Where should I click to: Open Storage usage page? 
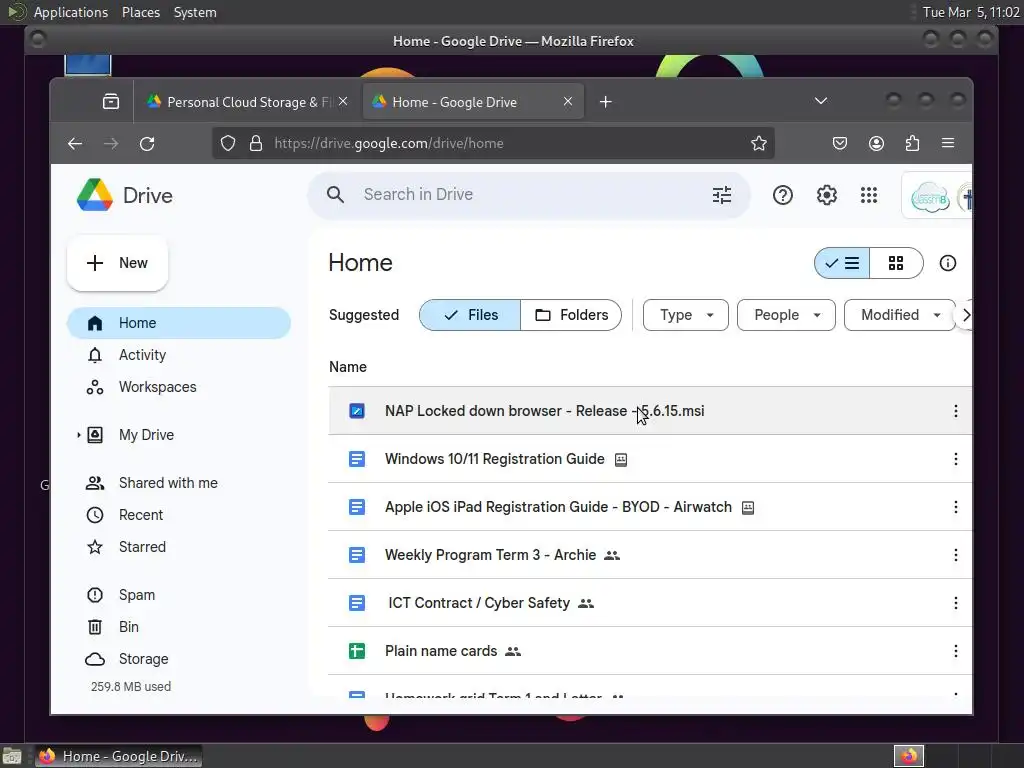click(x=179, y=660)
